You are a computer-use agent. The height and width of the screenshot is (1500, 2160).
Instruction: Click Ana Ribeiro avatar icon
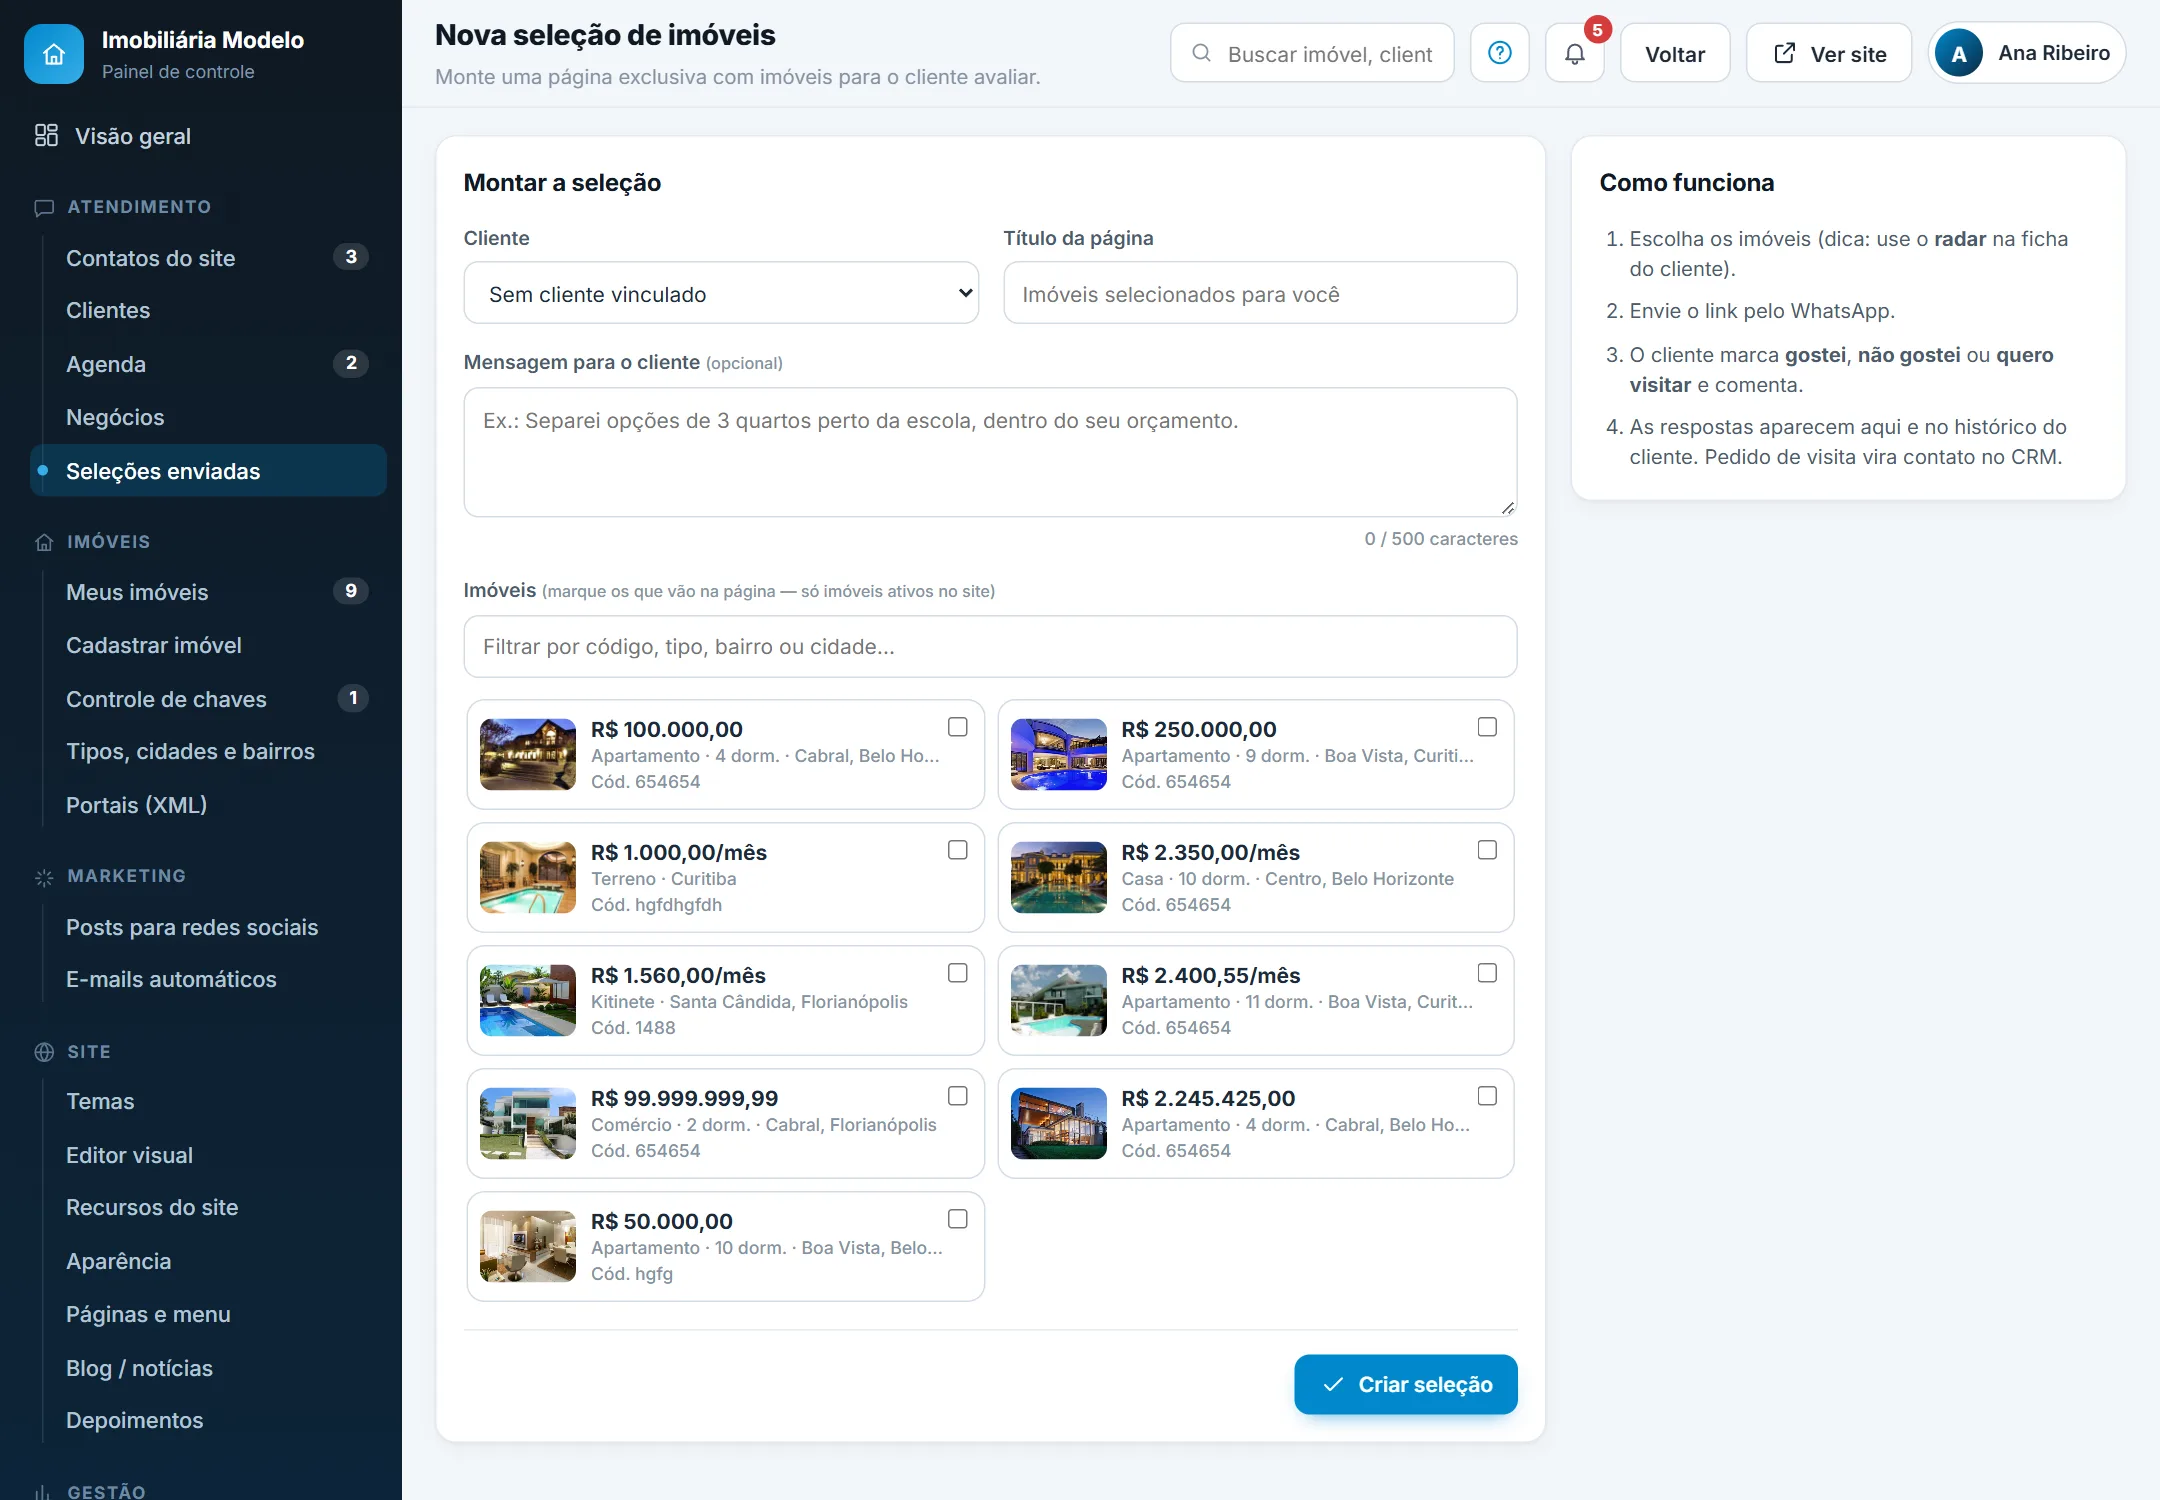tap(1959, 53)
